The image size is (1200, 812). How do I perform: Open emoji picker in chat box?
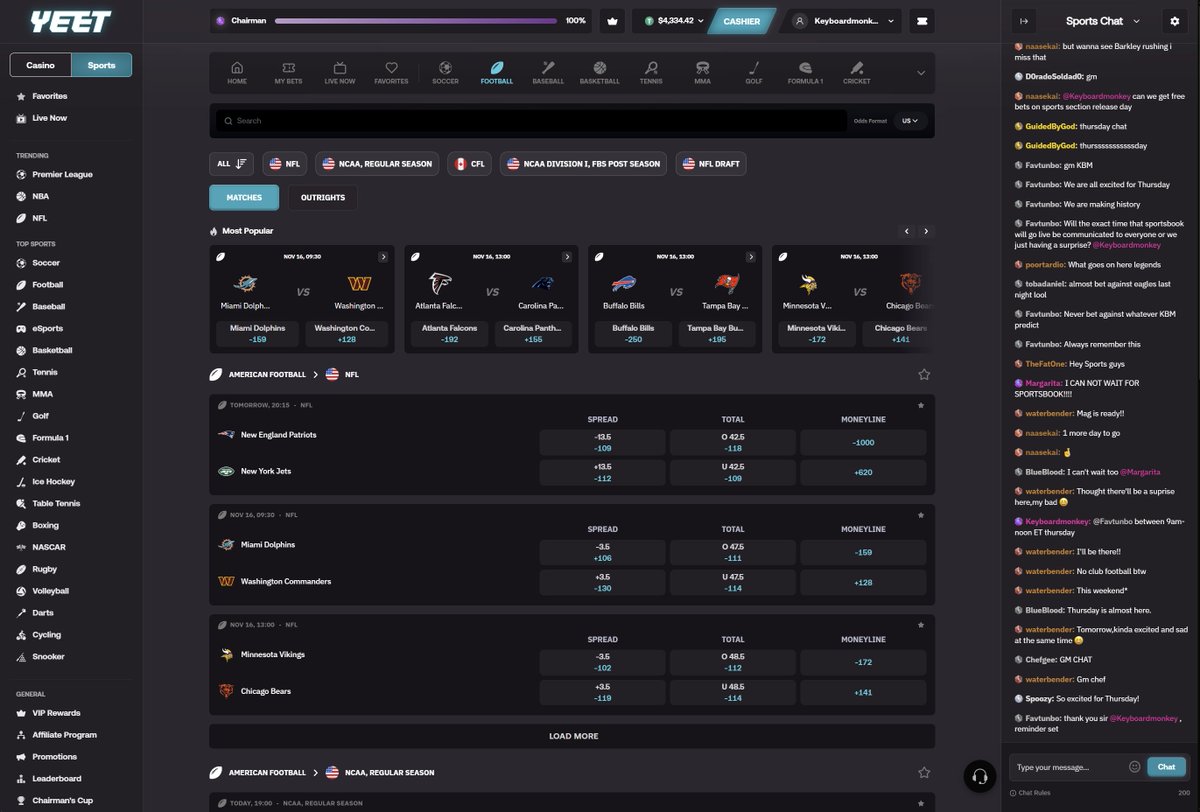(1134, 767)
